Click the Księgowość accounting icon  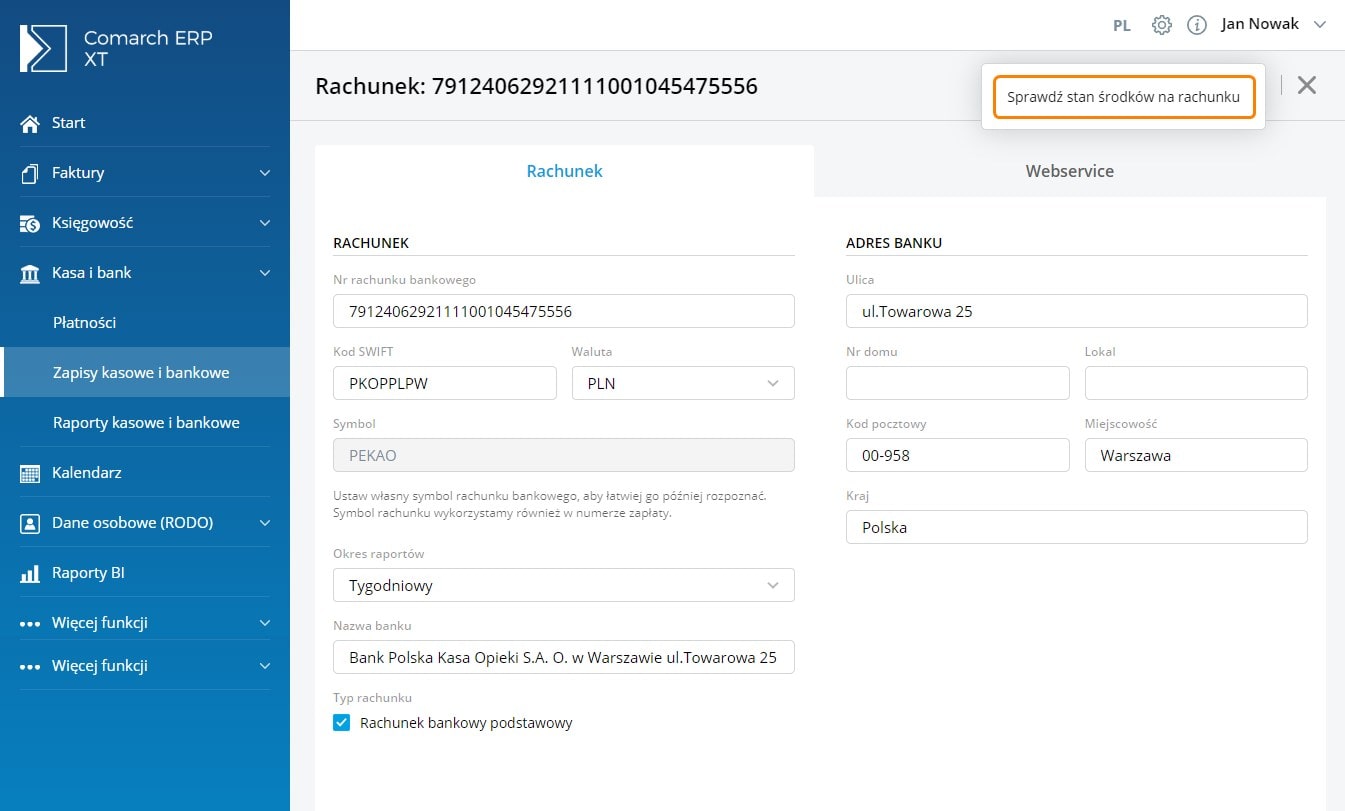click(30, 223)
